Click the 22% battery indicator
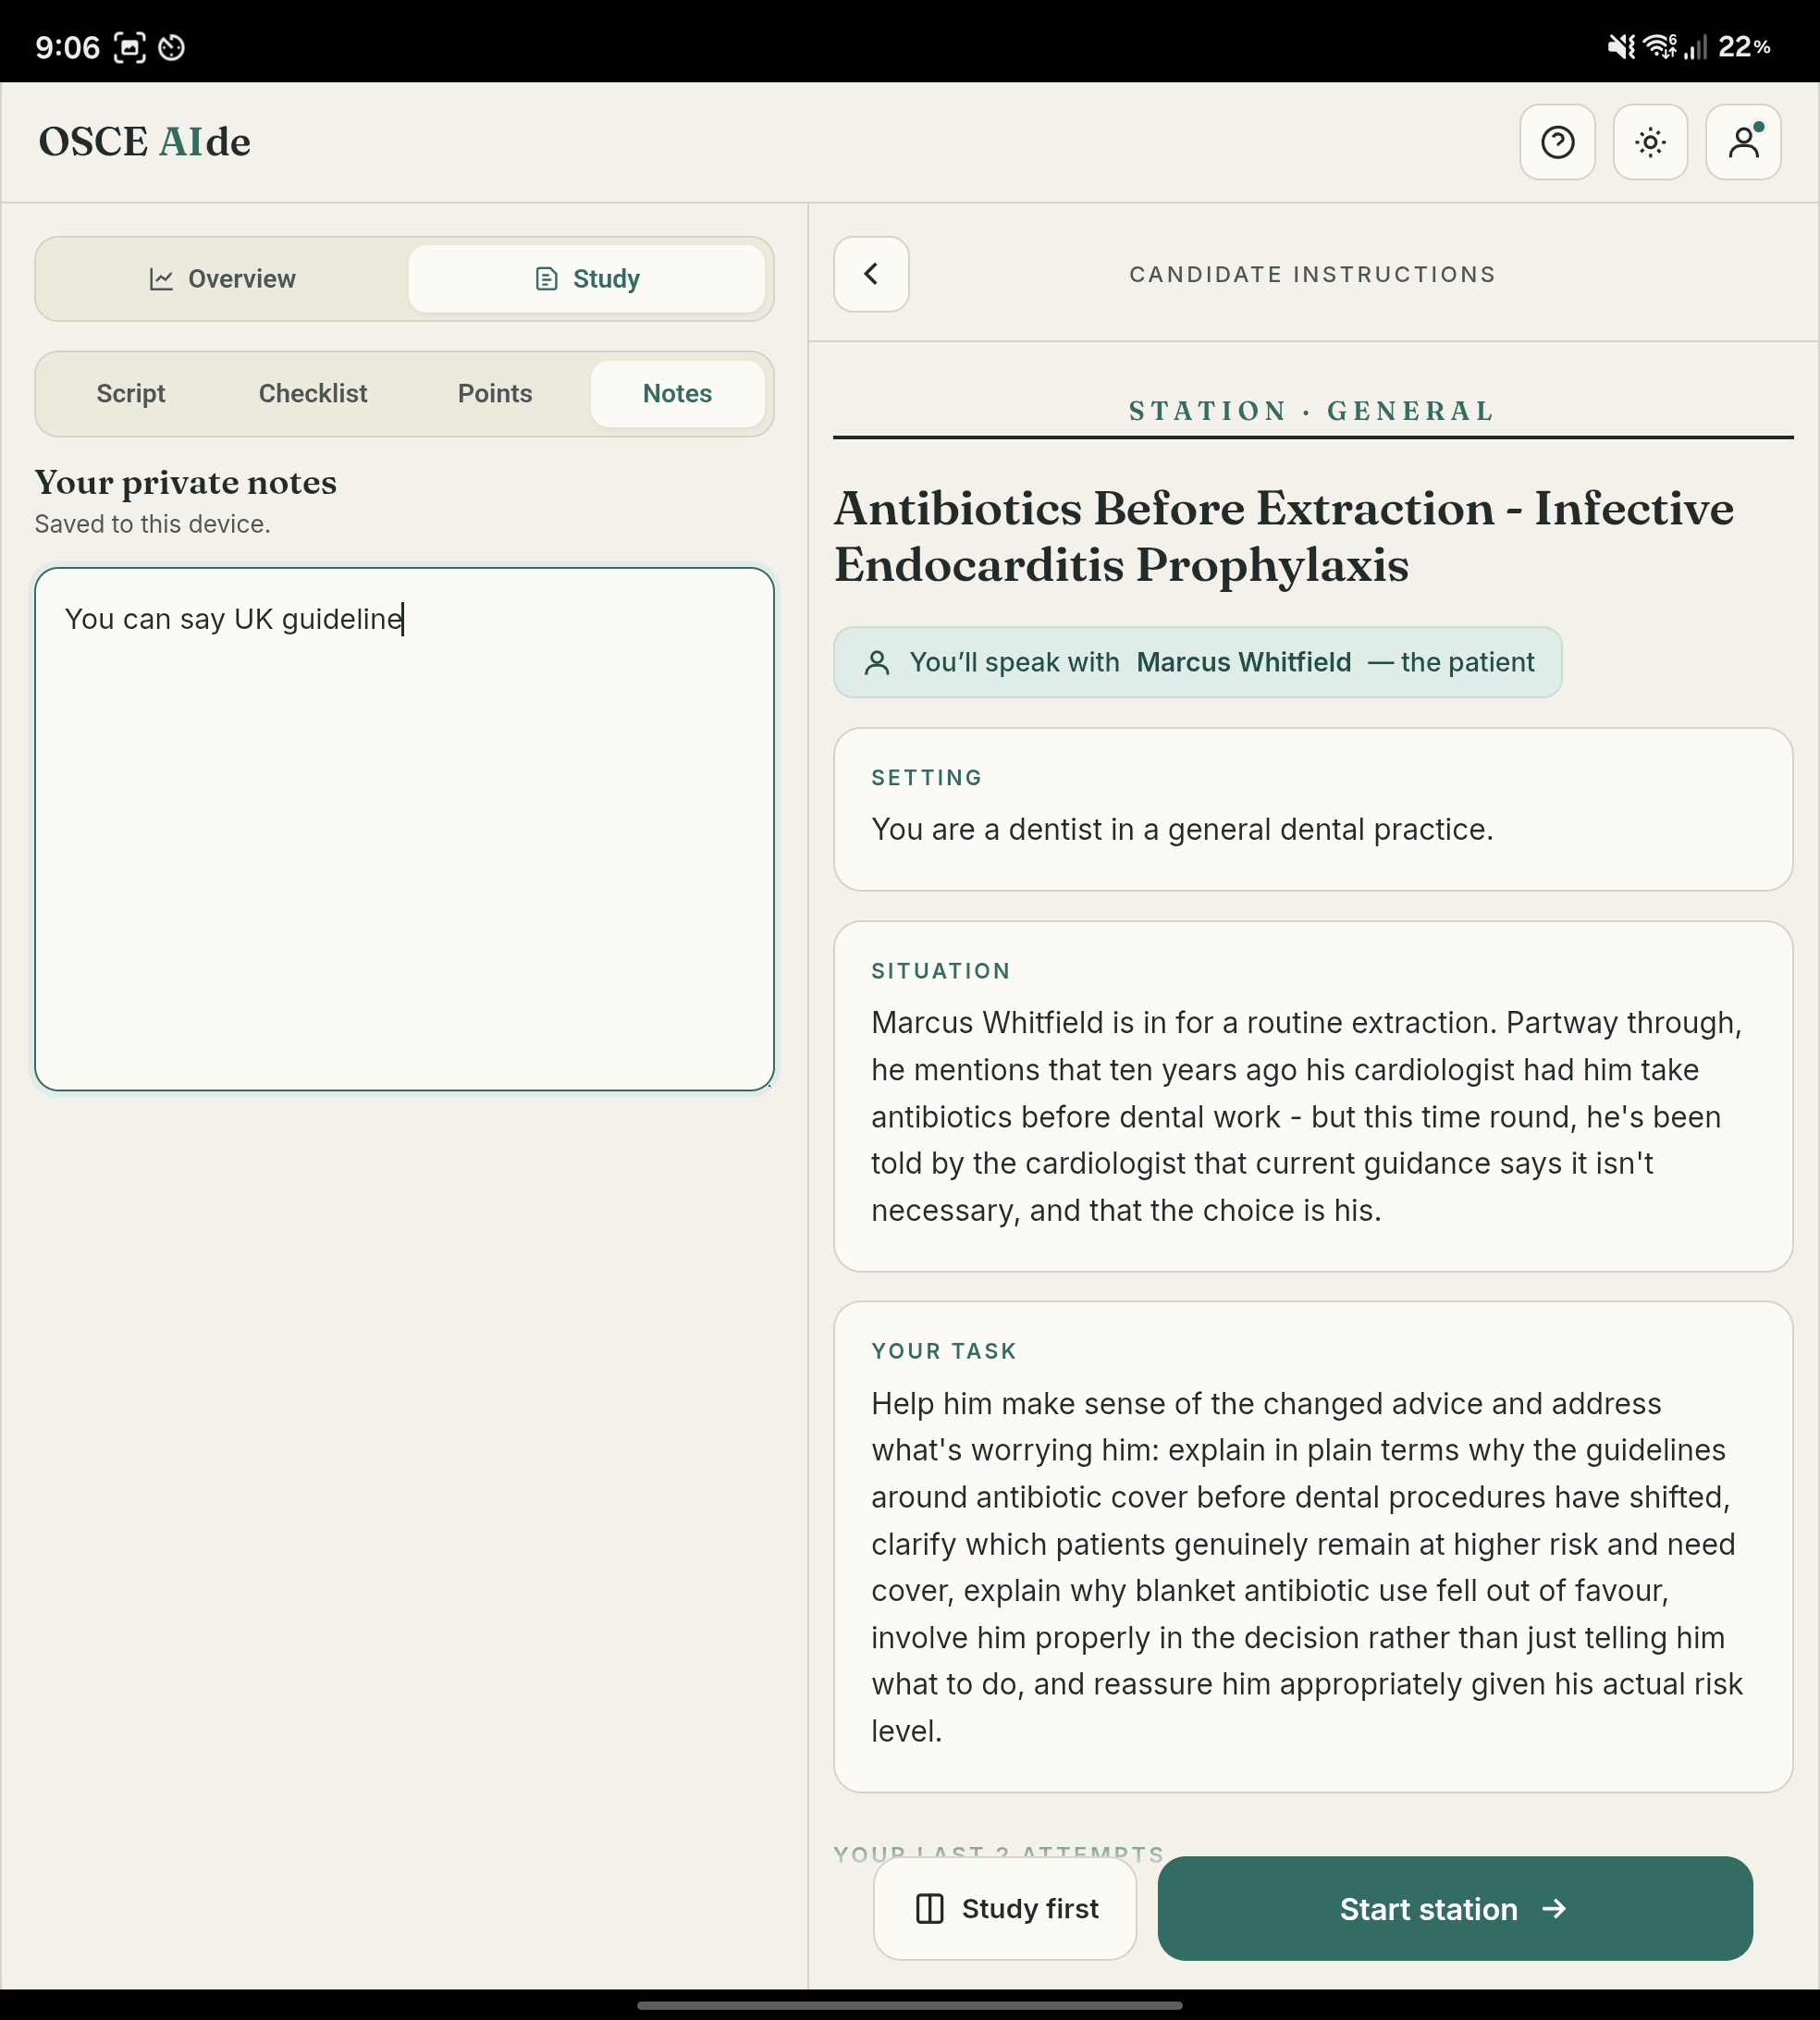The image size is (1820, 2020). pos(1745,47)
